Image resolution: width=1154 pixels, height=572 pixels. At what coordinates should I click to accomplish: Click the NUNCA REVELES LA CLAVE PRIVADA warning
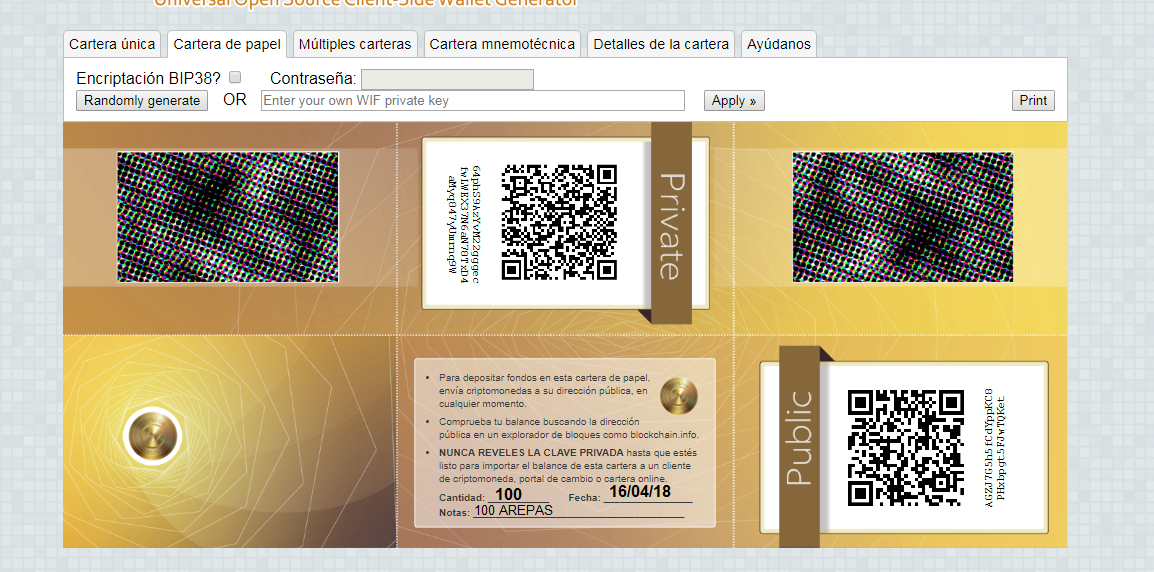point(531,453)
